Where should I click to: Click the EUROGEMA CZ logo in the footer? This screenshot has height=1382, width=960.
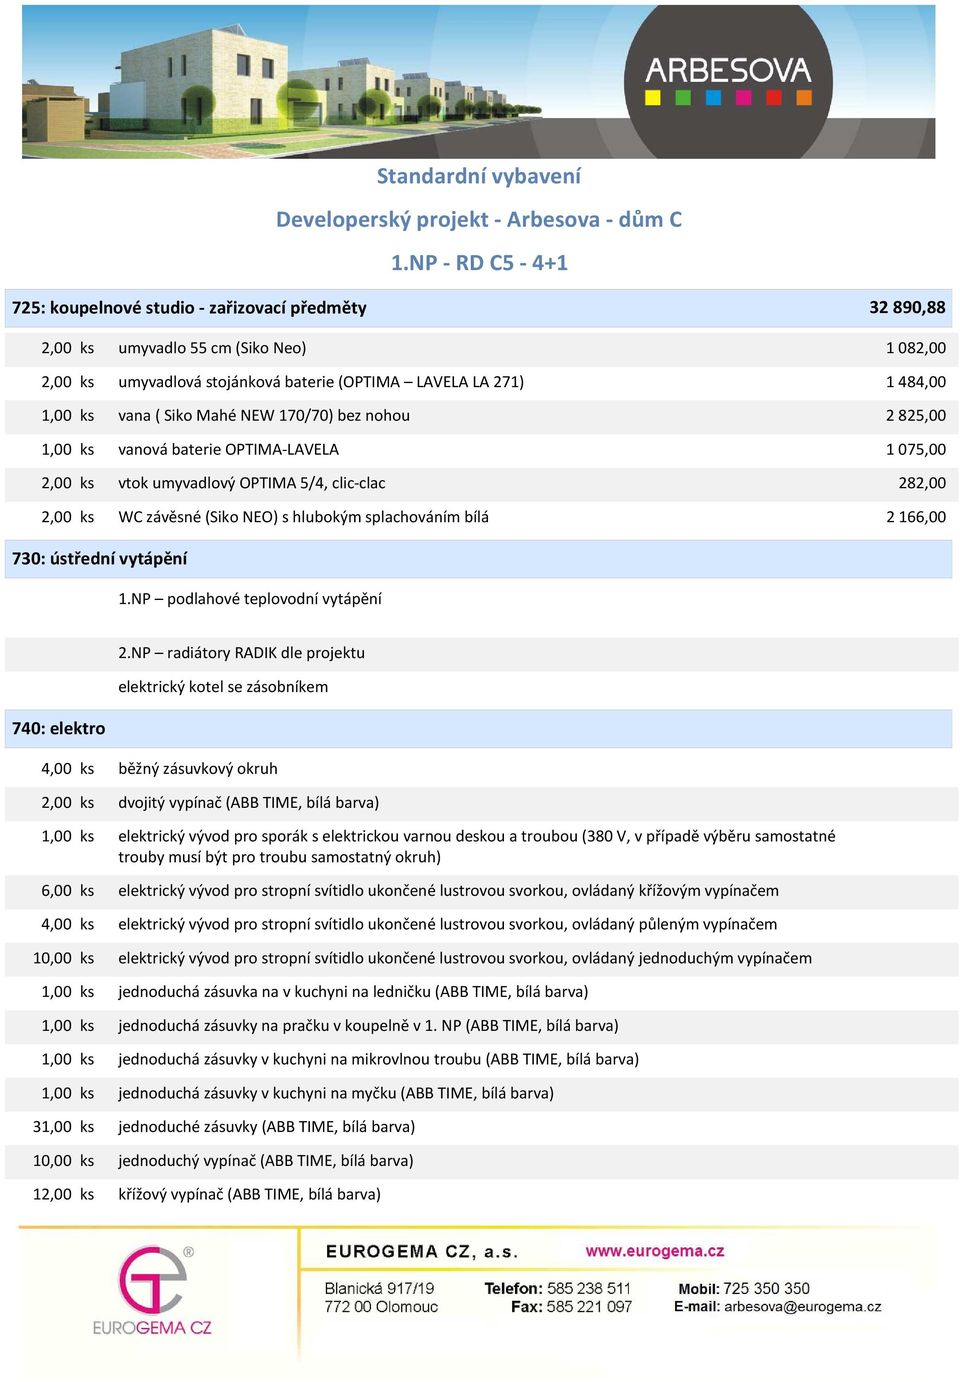pos(152,1290)
